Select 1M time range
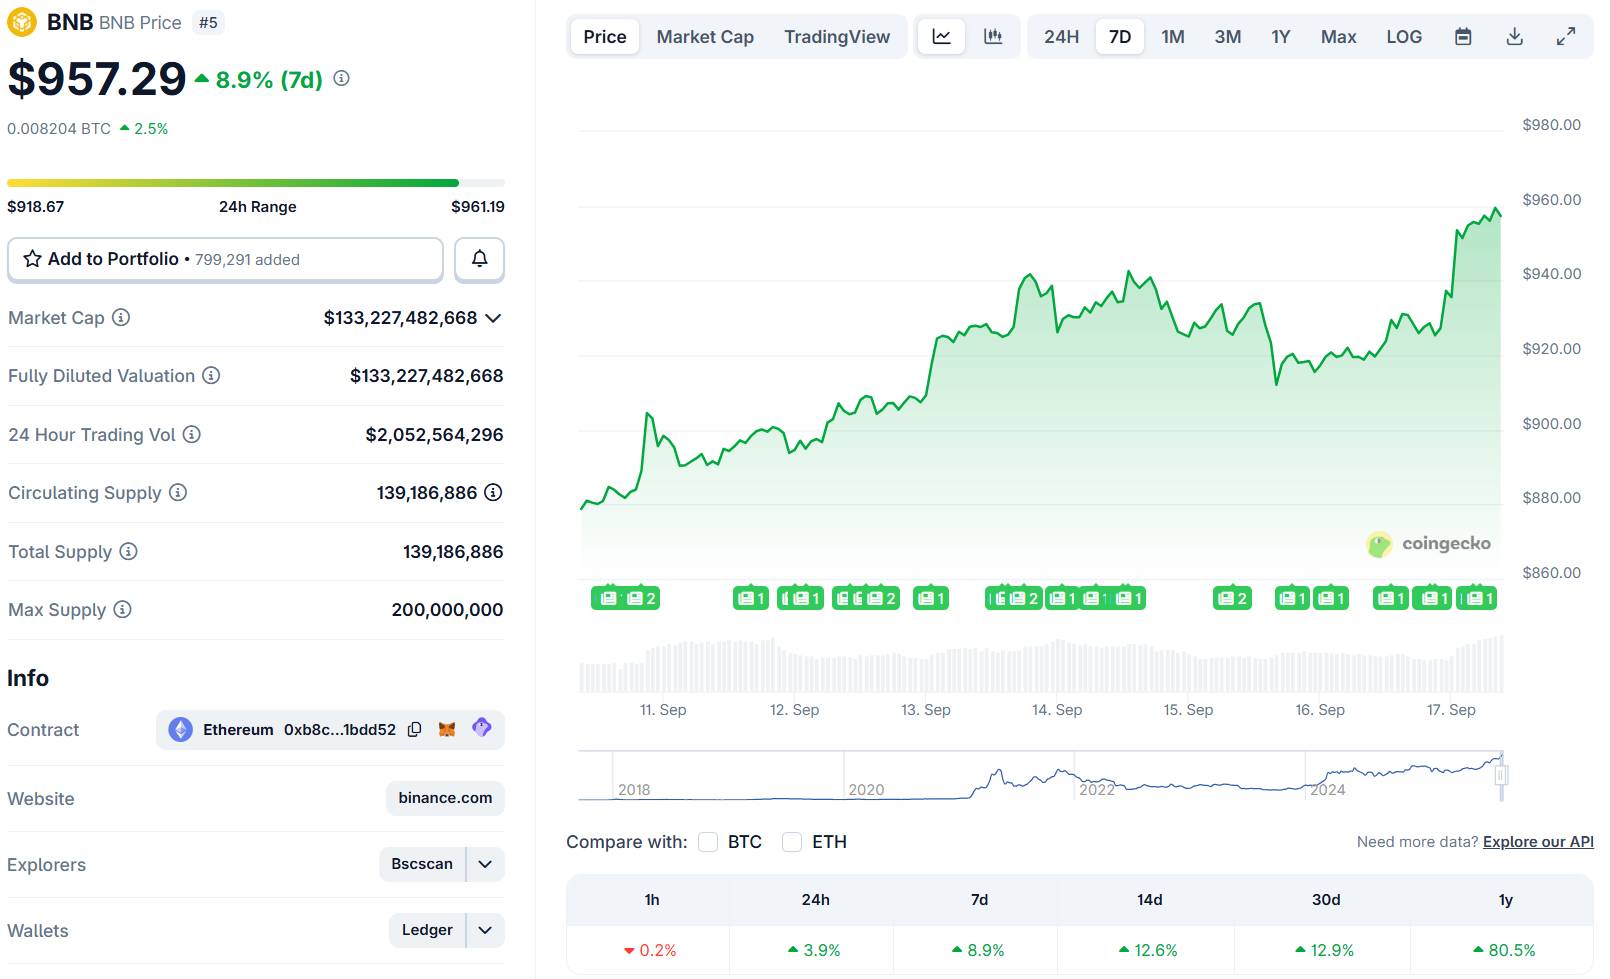The height and width of the screenshot is (979, 1610). pos(1173,37)
